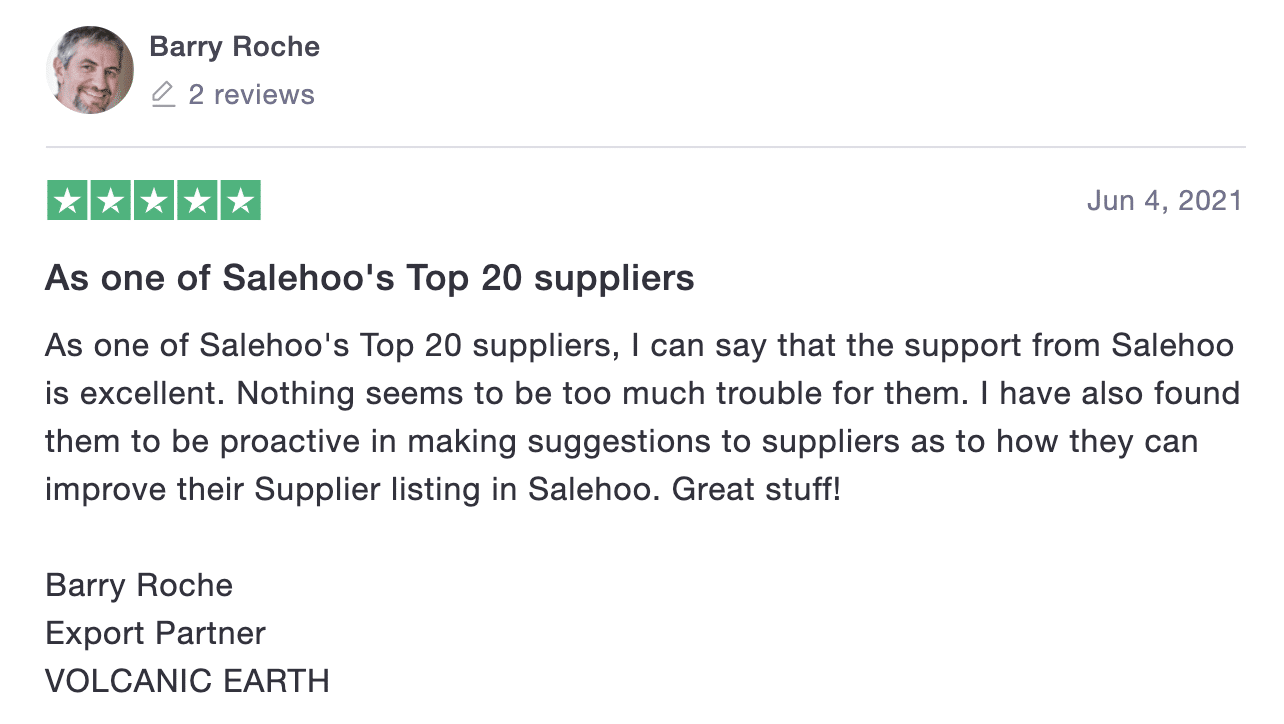The height and width of the screenshot is (724, 1284).
Task: Click the pencil reviews icon
Action: pyautogui.click(x=163, y=95)
